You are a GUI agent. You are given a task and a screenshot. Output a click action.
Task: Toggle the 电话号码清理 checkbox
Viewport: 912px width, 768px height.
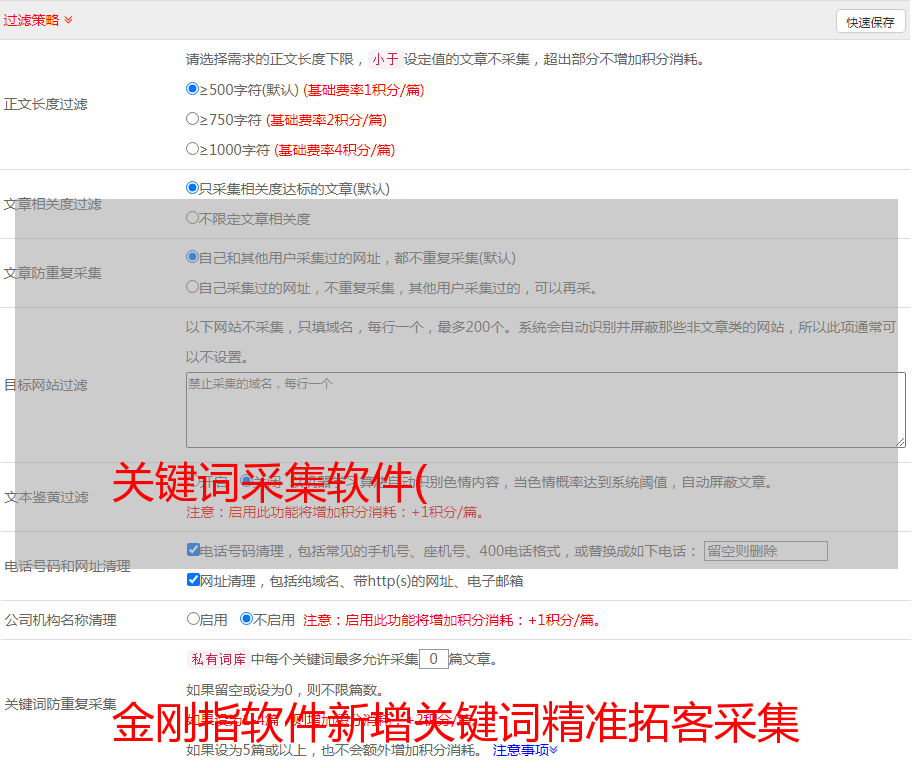point(194,550)
